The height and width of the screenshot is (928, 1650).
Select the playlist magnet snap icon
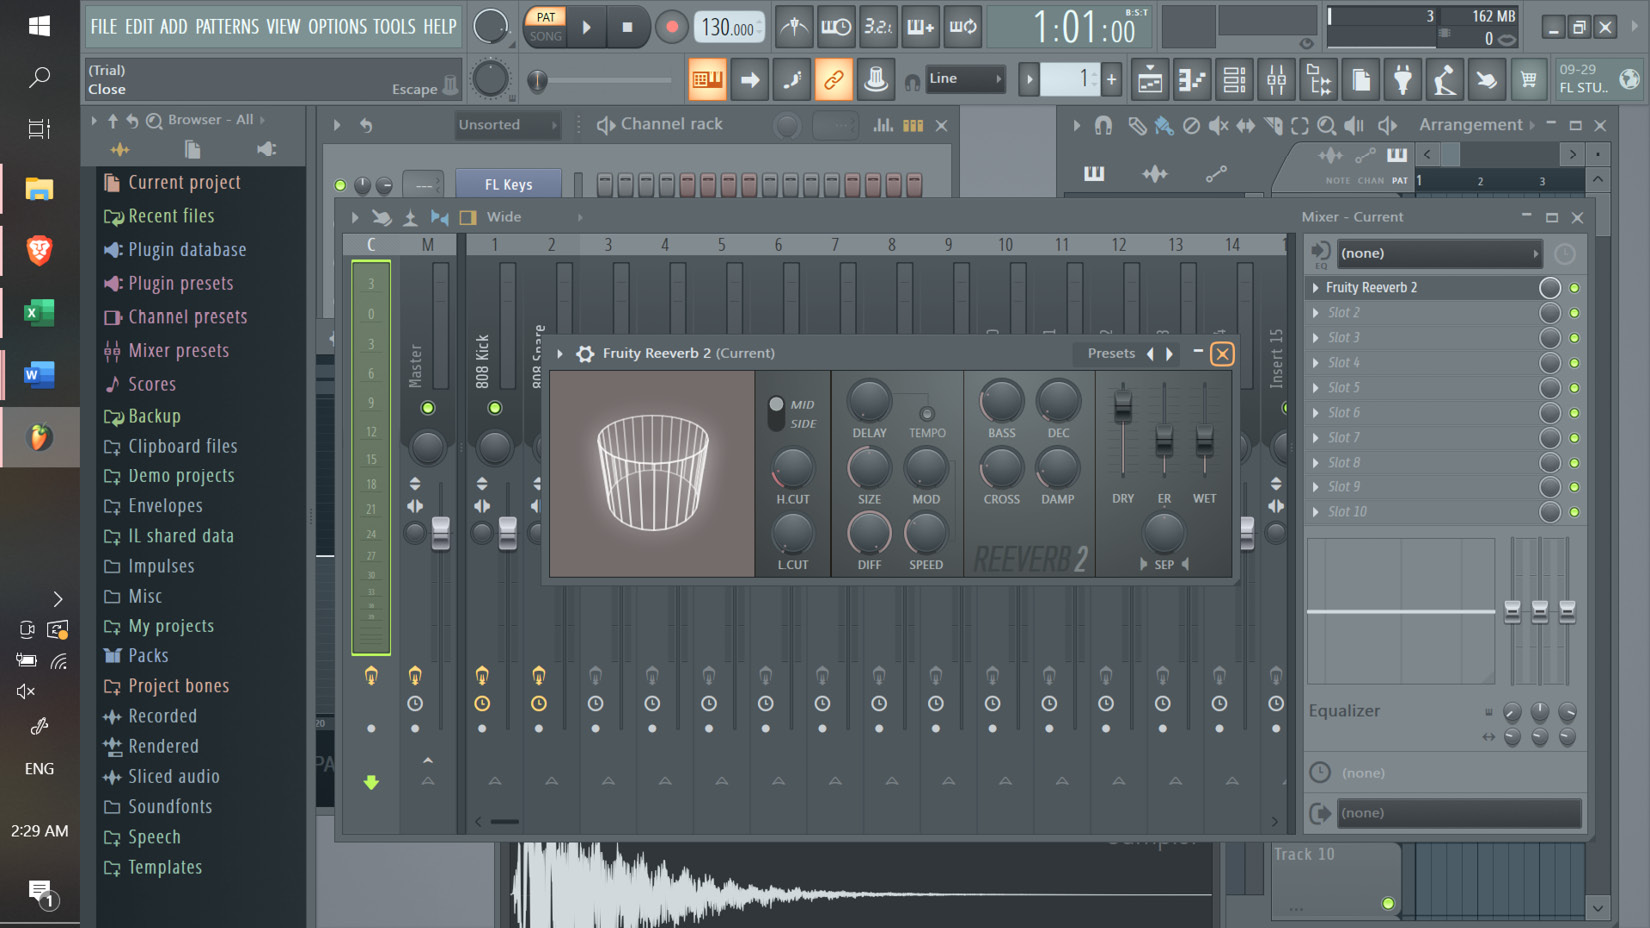(1103, 125)
